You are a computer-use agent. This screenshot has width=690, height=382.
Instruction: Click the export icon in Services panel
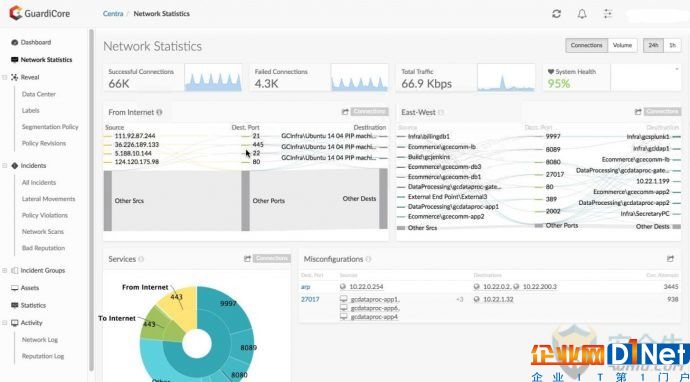[247, 259]
